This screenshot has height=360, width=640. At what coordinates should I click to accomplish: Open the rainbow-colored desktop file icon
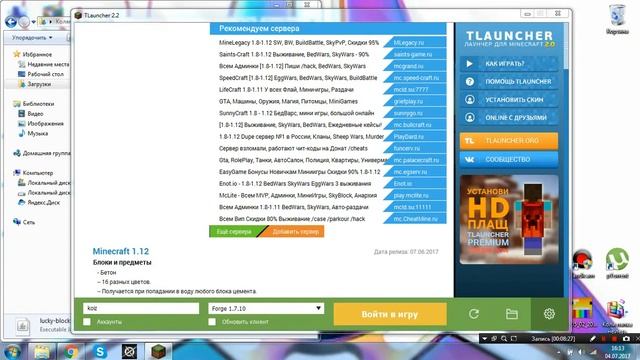tap(582, 312)
